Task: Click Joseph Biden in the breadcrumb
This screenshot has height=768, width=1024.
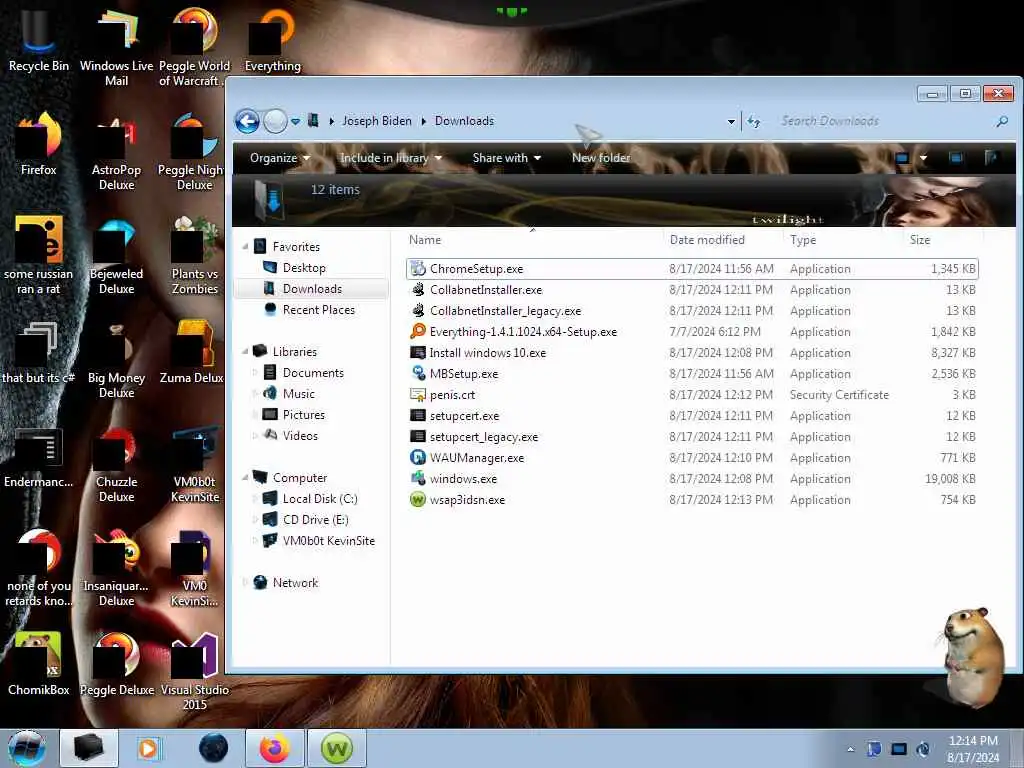Action: pyautogui.click(x=377, y=121)
